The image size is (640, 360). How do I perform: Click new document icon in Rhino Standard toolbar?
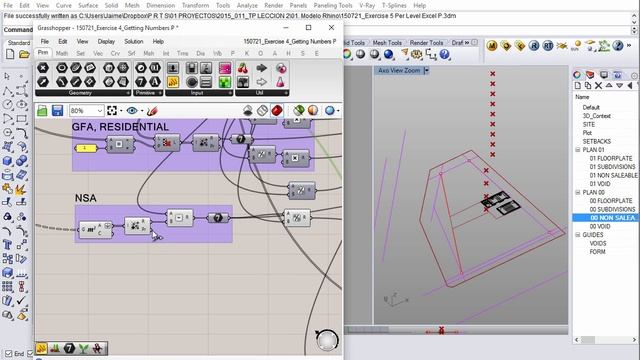(x=10, y=54)
